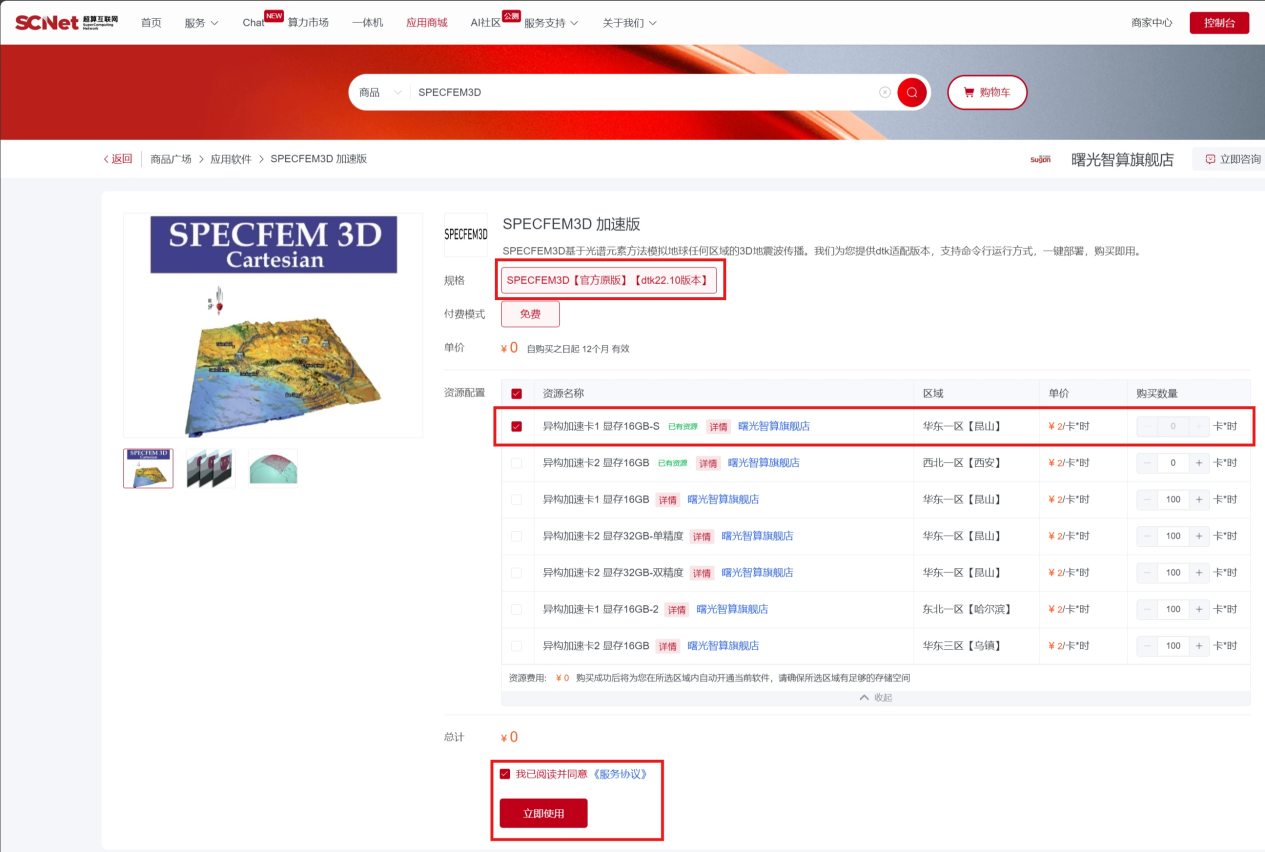Click the Sugon store logo
The image size is (1265, 852).
pos(1040,159)
